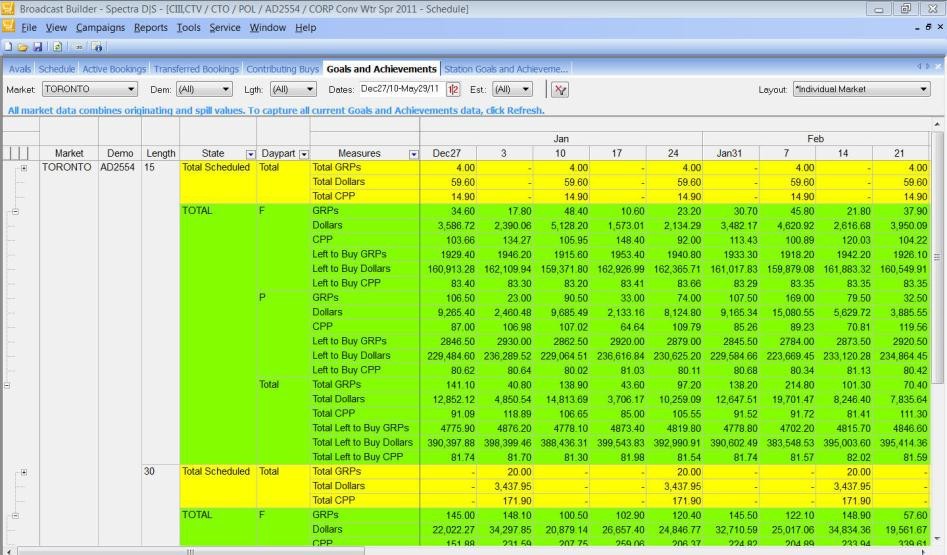Click the blue Refresh notice text
Image resolution: width=947 pixels, height=555 pixels.
tap(276, 111)
